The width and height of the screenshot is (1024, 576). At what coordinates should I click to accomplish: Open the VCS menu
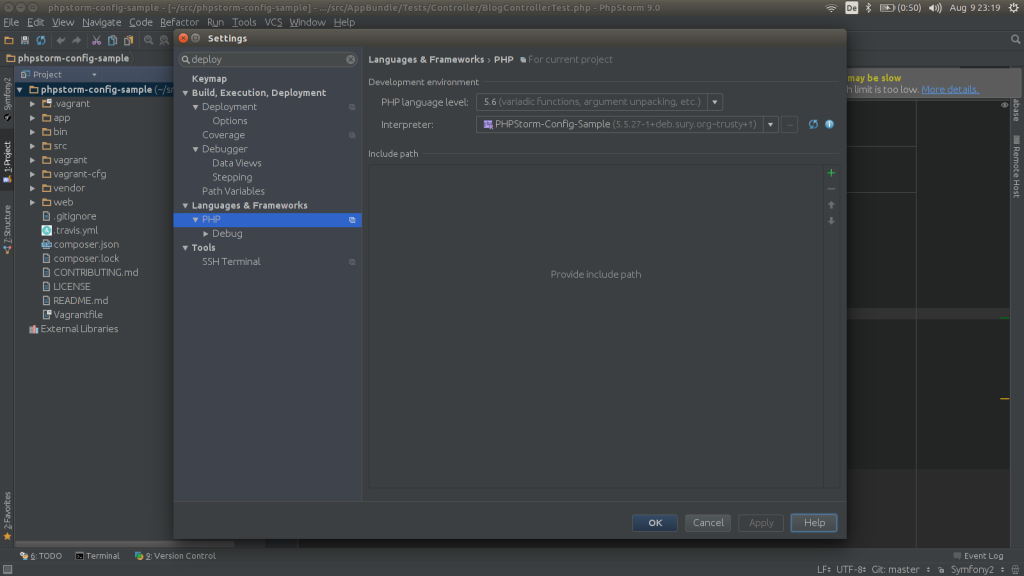pyautogui.click(x=273, y=22)
